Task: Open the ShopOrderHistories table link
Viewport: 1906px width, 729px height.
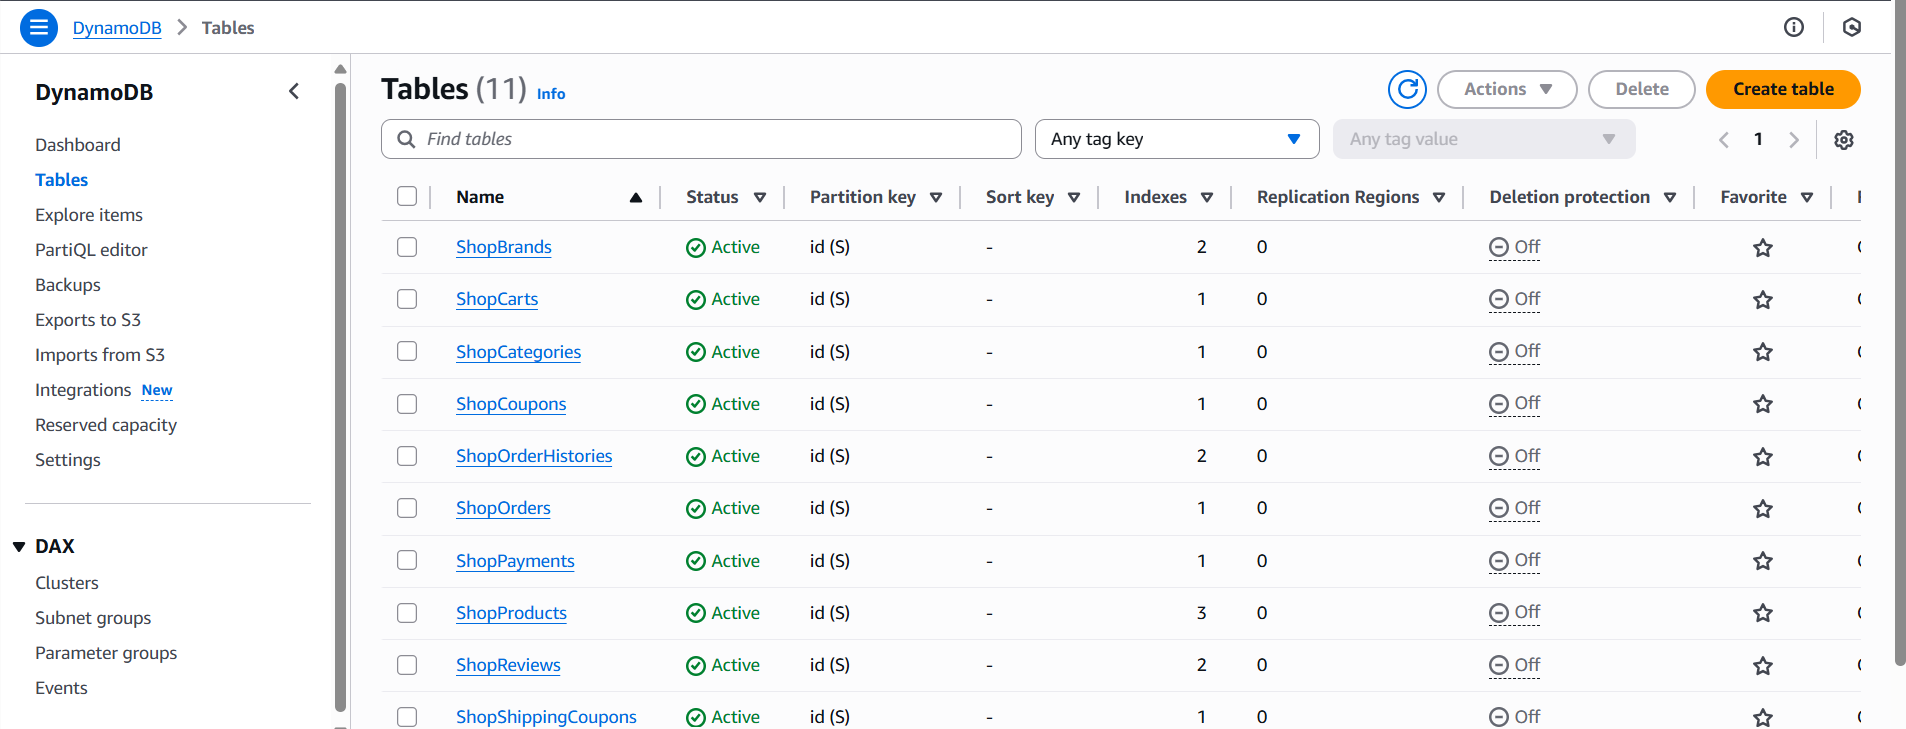Action: (x=534, y=456)
